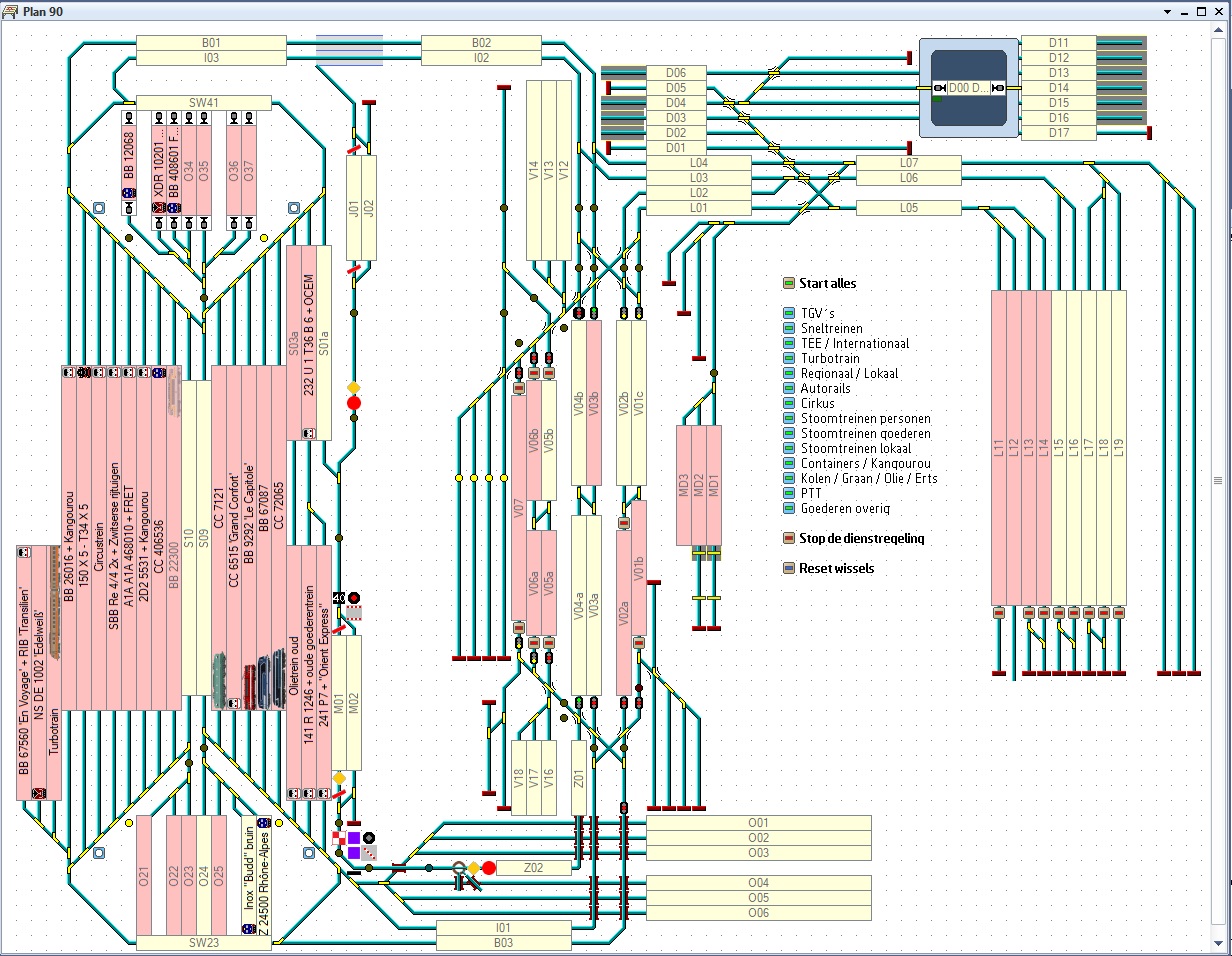Click the speed sign 40 marker

coord(339,598)
